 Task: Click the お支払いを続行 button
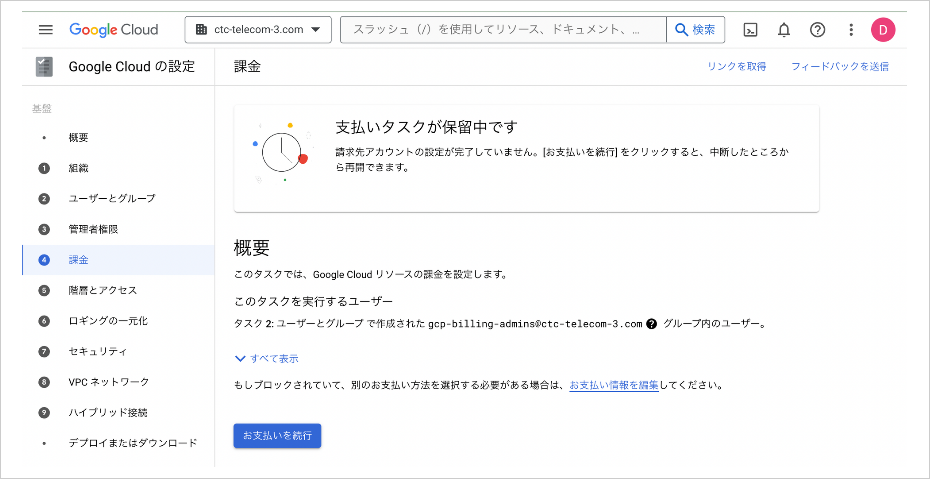[x=278, y=436]
